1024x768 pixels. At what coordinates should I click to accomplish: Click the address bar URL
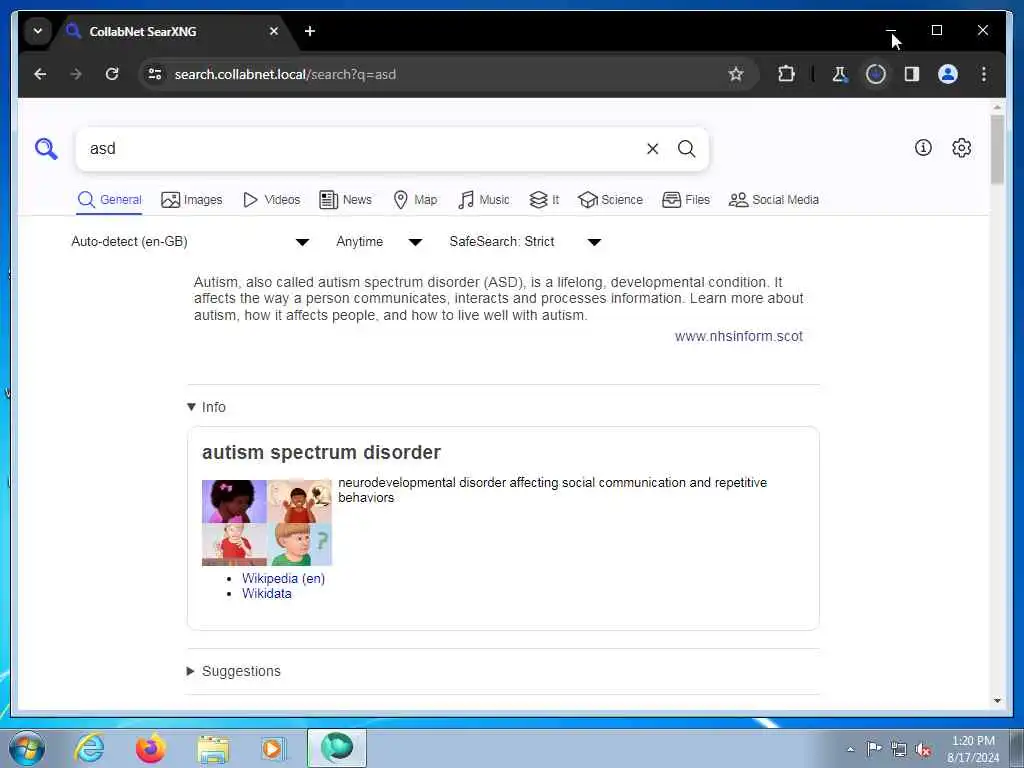(285, 74)
